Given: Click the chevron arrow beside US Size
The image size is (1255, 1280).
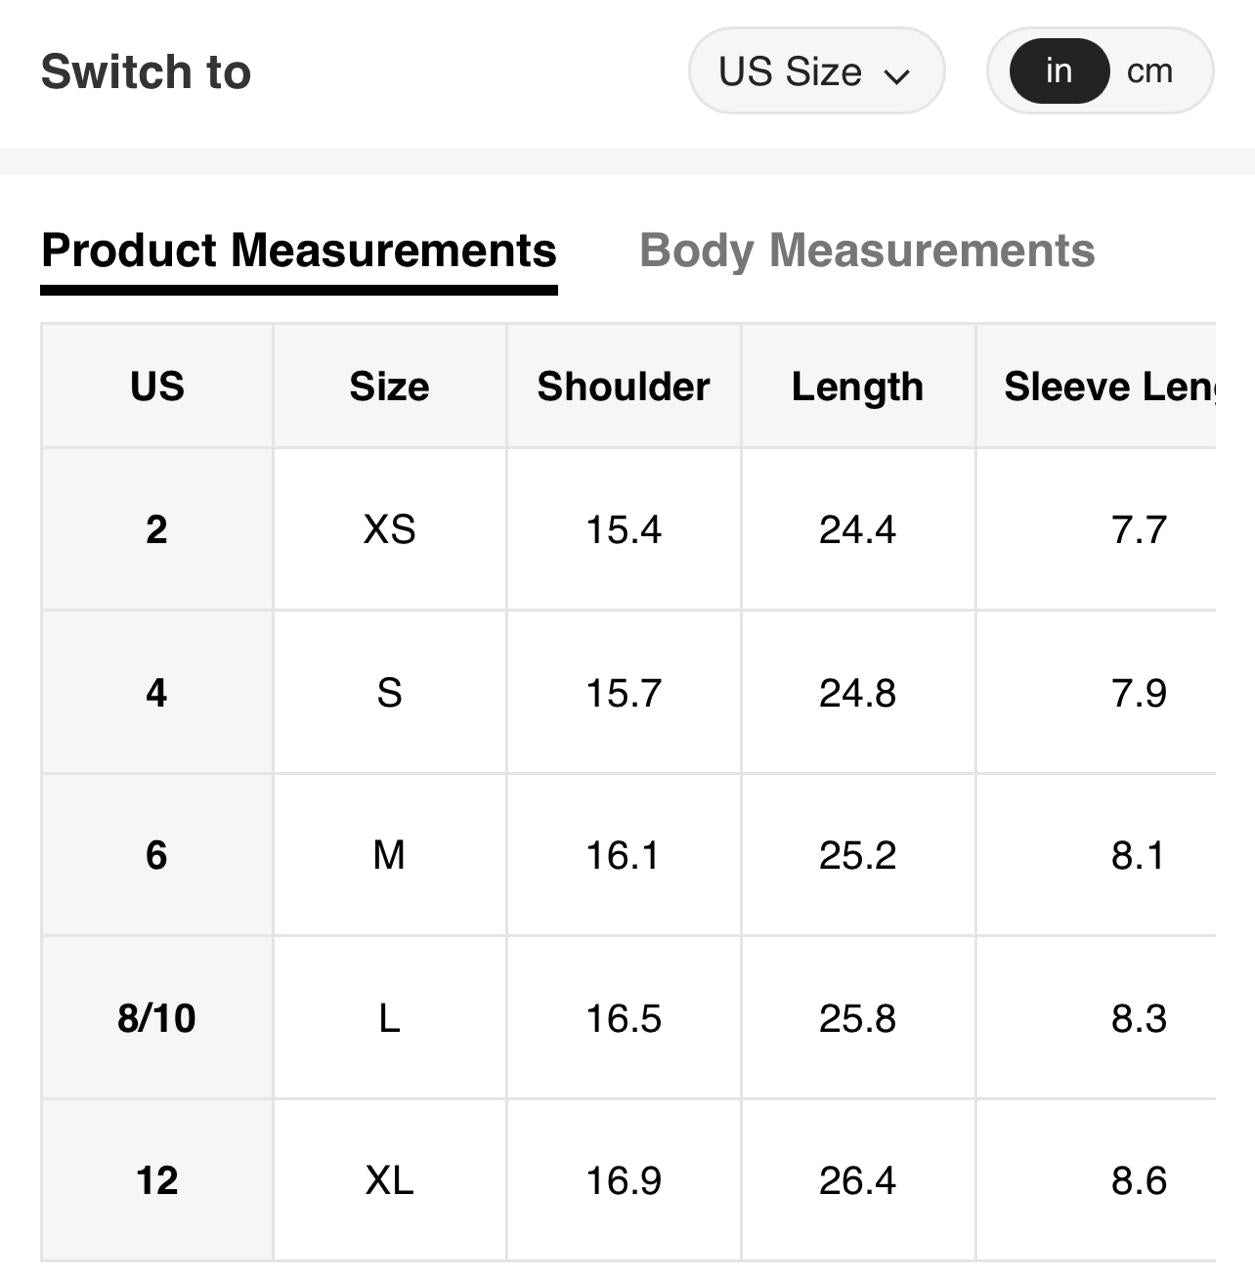Looking at the screenshot, I should 897,75.
